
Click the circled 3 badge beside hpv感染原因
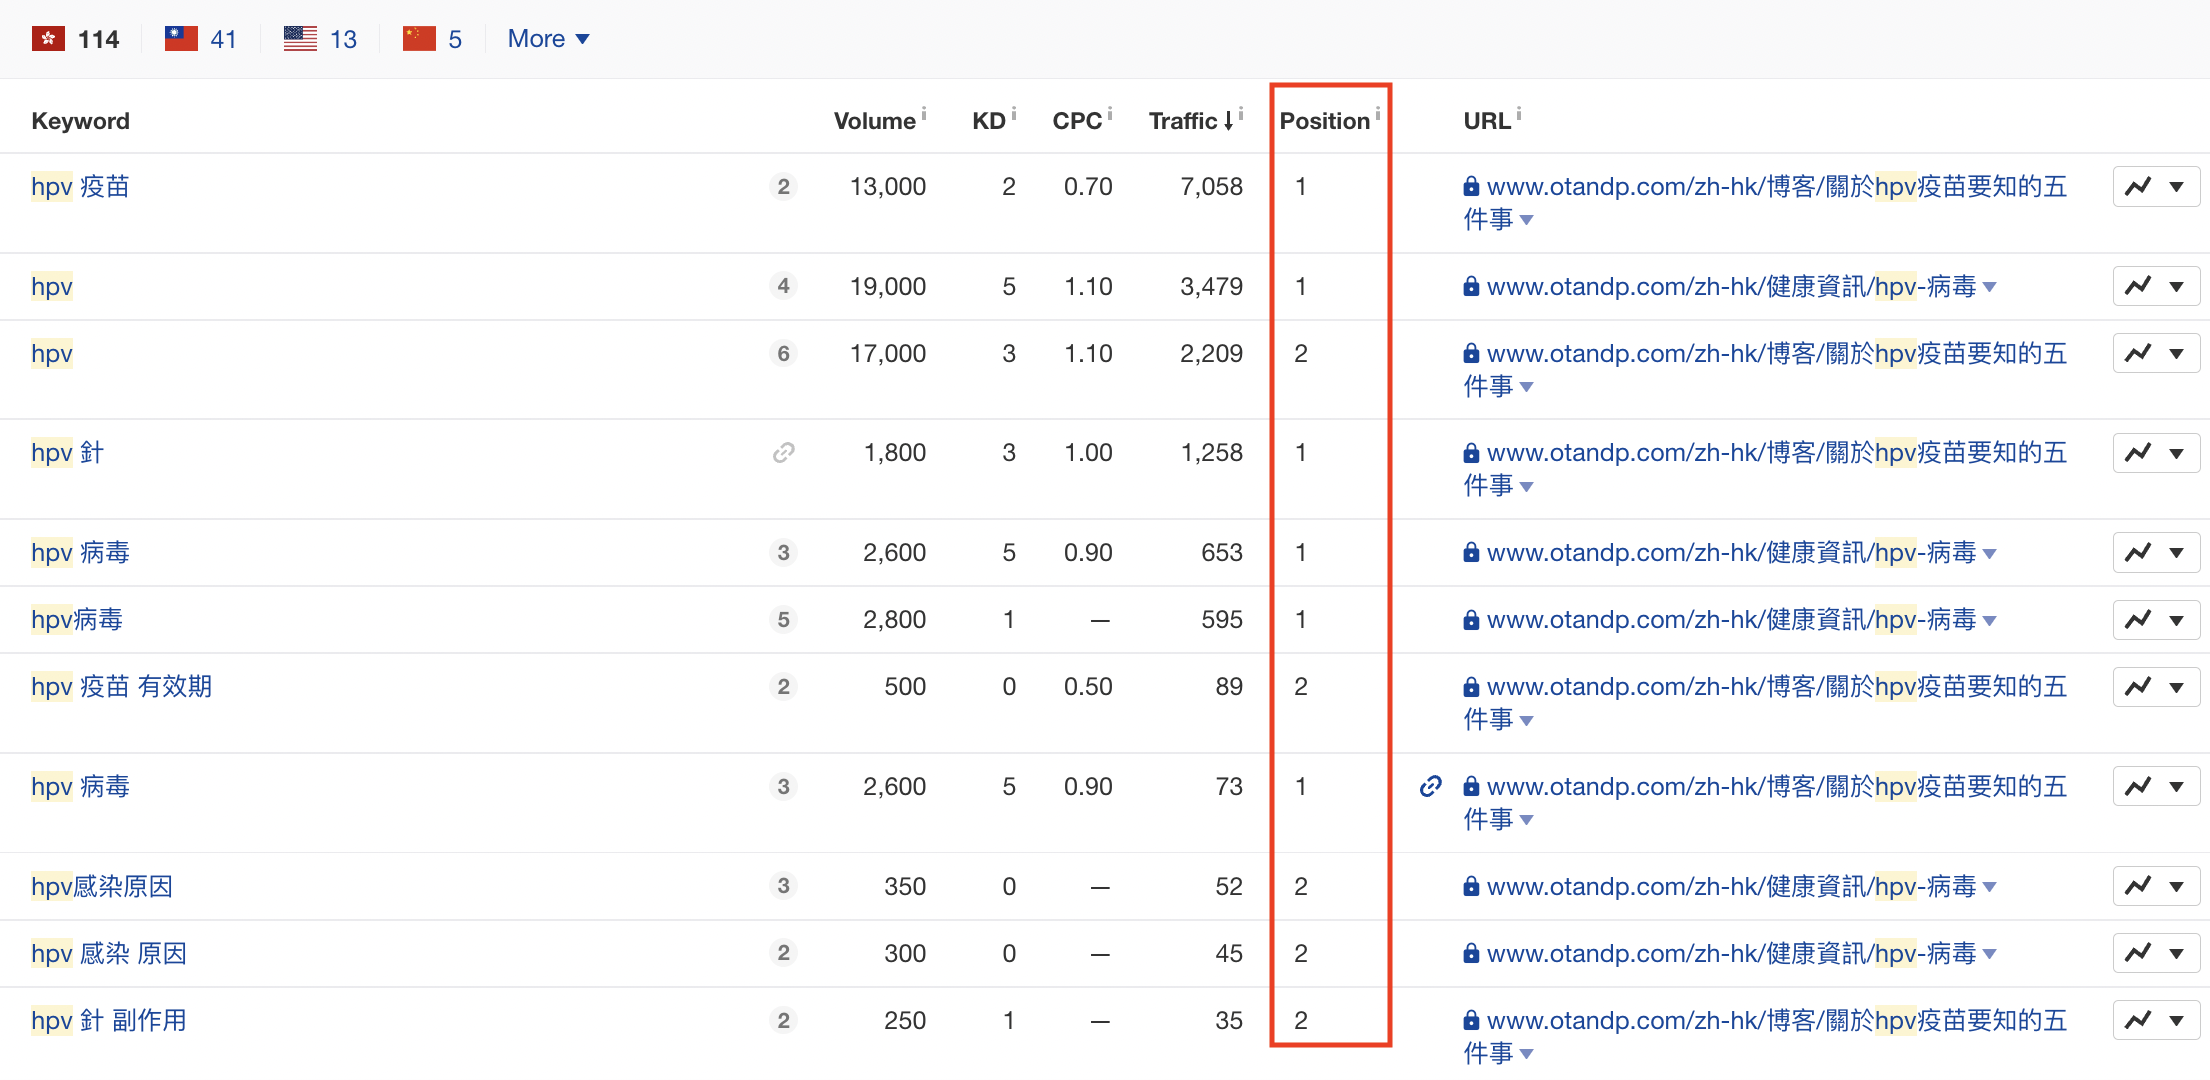click(x=784, y=886)
